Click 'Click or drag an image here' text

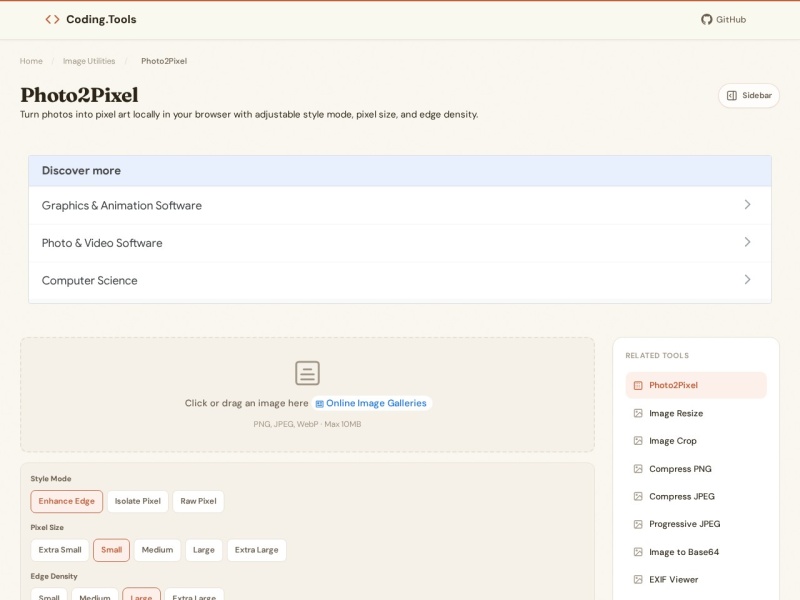point(246,403)
